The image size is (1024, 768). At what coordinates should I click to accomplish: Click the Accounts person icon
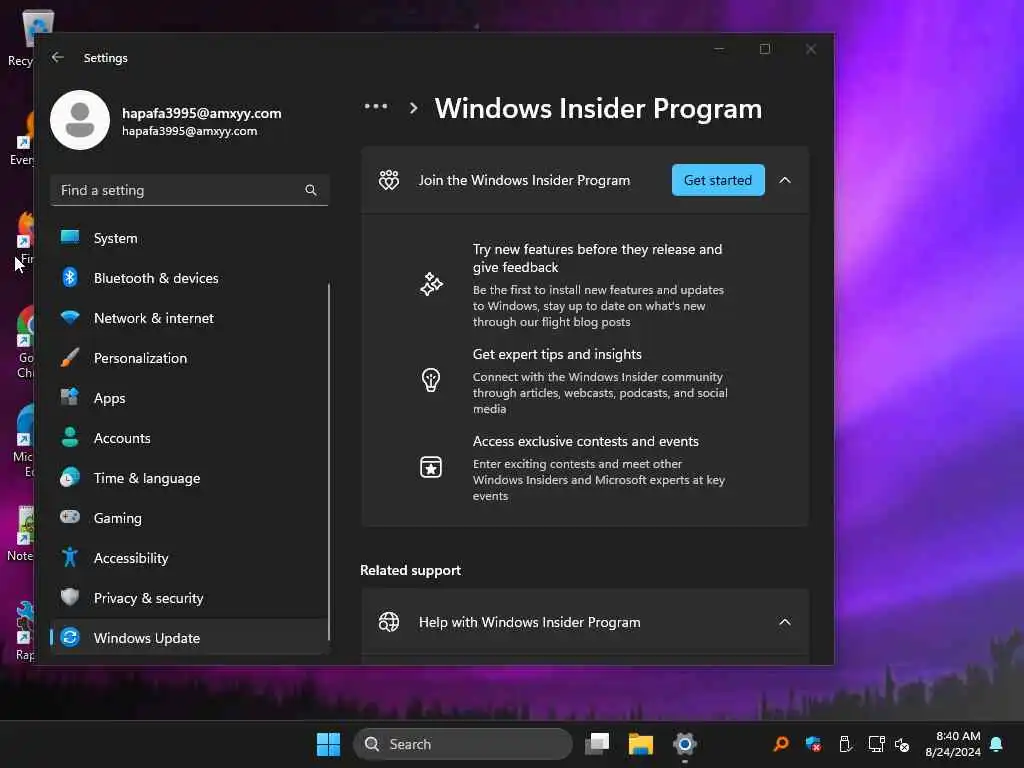pos(70,437)
